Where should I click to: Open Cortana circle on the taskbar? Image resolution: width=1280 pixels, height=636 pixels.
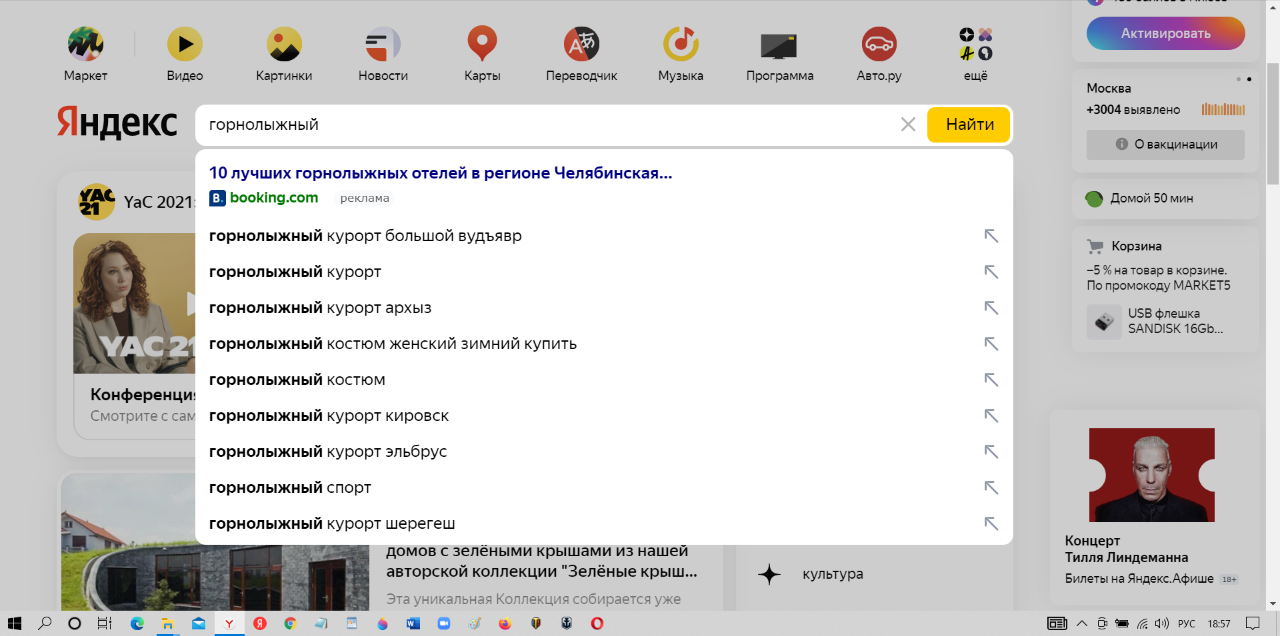74,623
